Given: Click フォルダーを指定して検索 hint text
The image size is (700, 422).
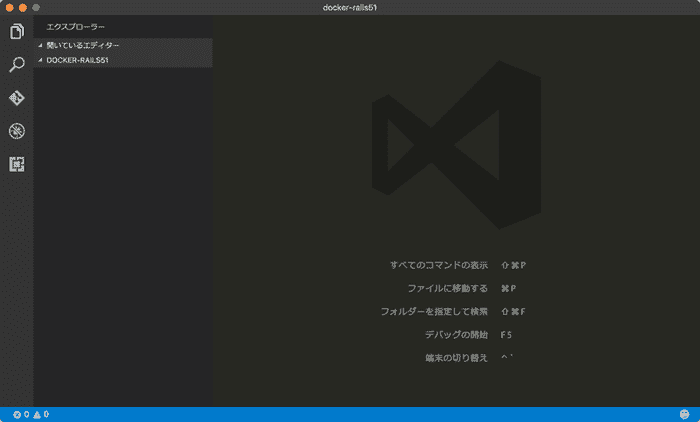Looking at the screenshot, I should (434, 312).
